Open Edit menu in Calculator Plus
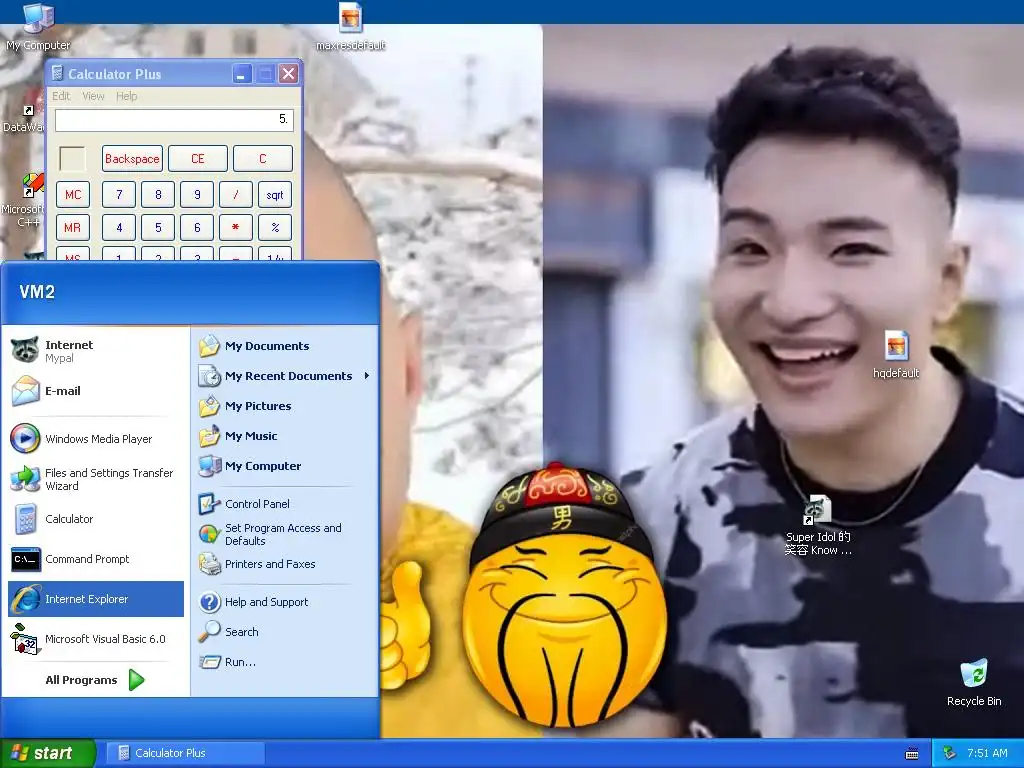 pyautogui.click(x=61, y=96)
